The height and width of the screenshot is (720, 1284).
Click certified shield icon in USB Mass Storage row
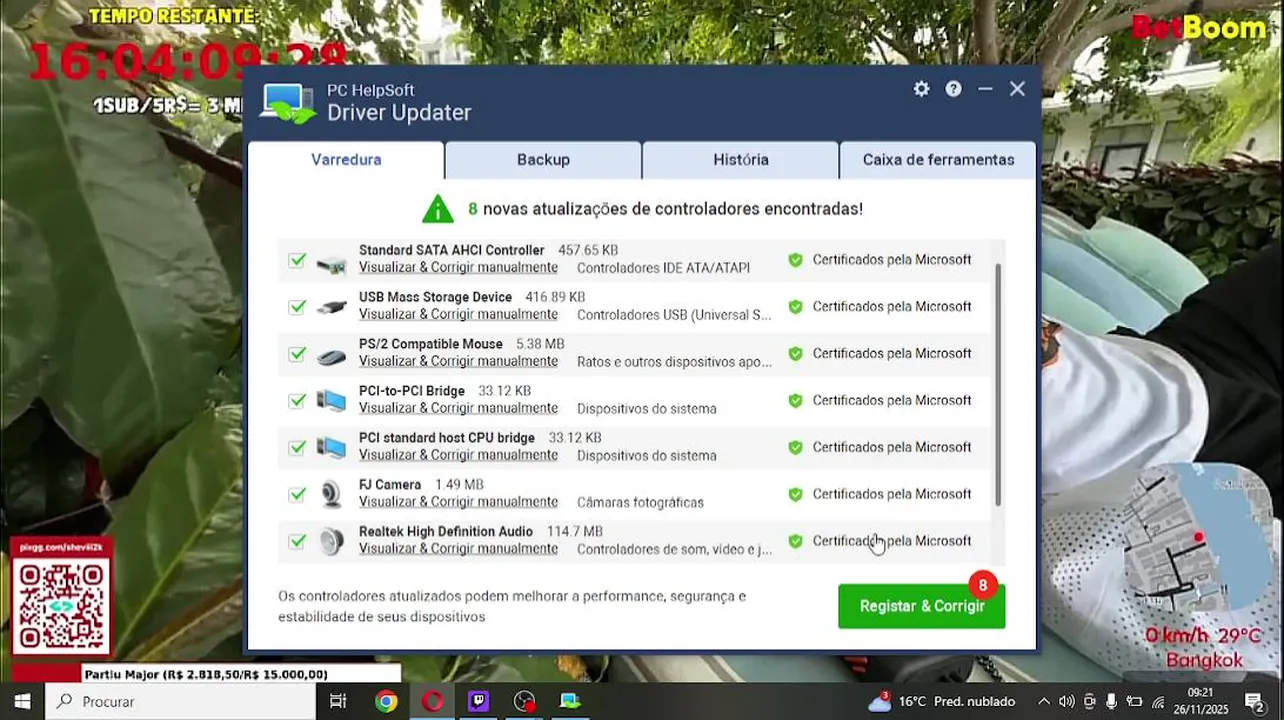click(x=795, y=307)
